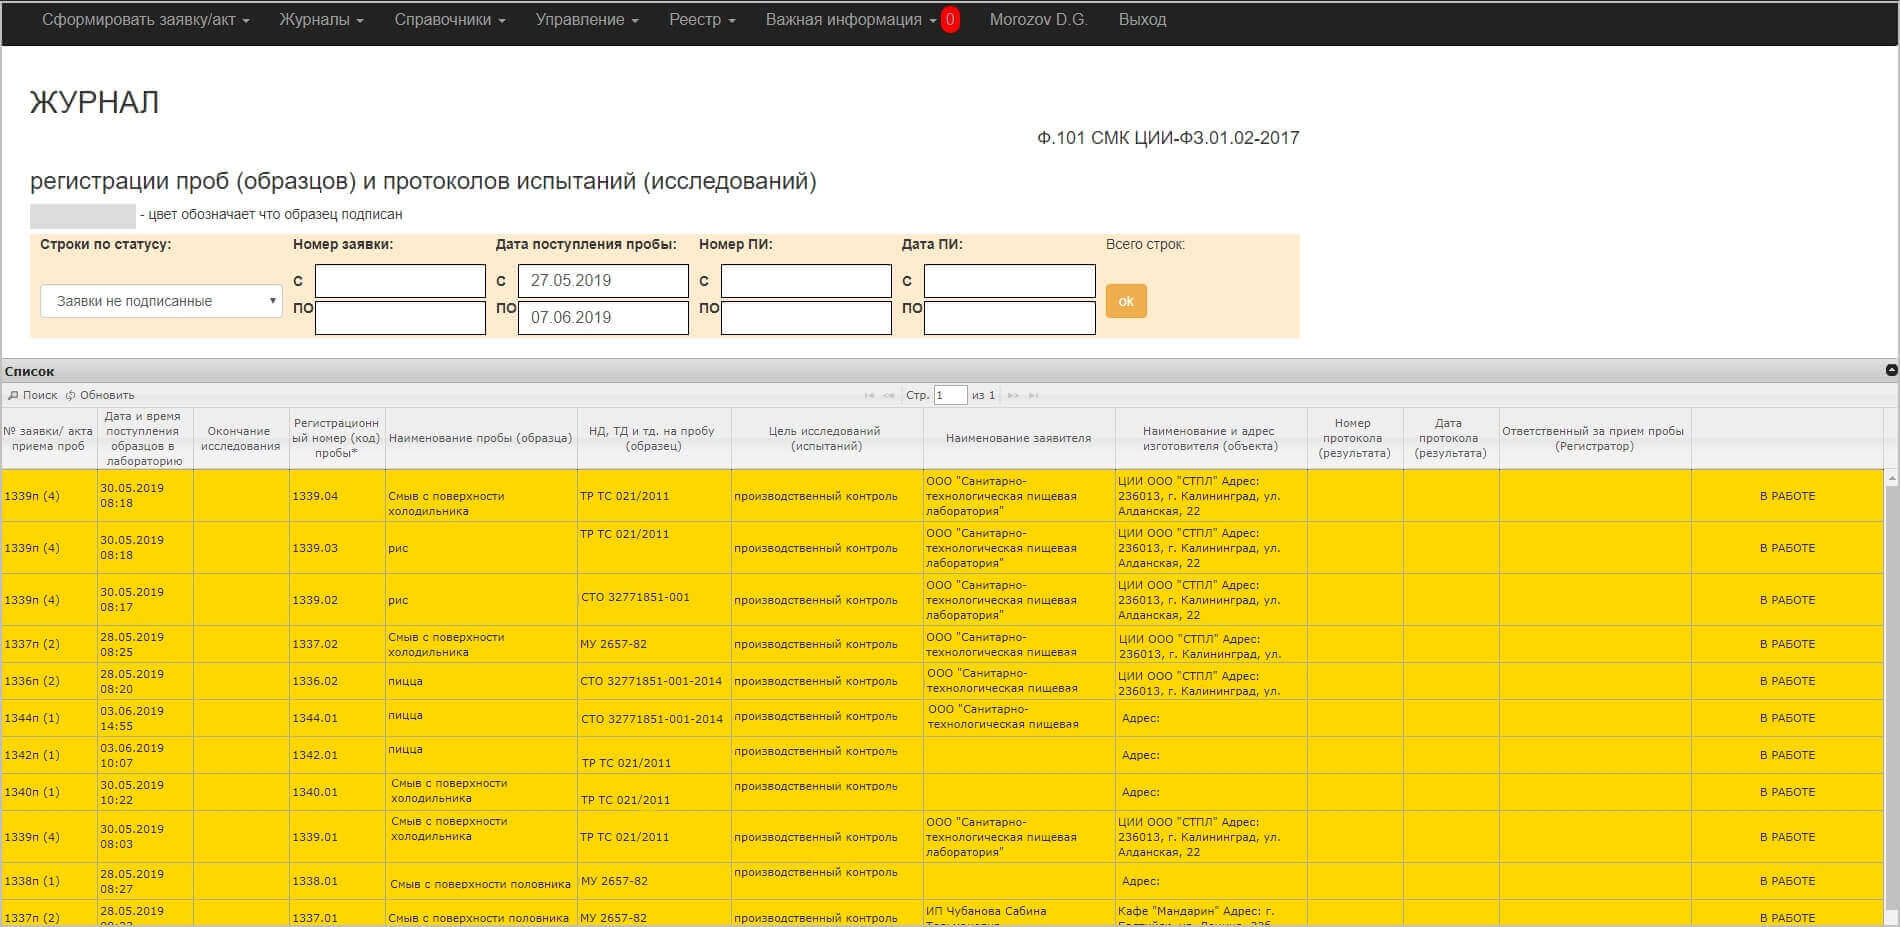Open the Журналы dropdown menu

(x=321, y=20)
